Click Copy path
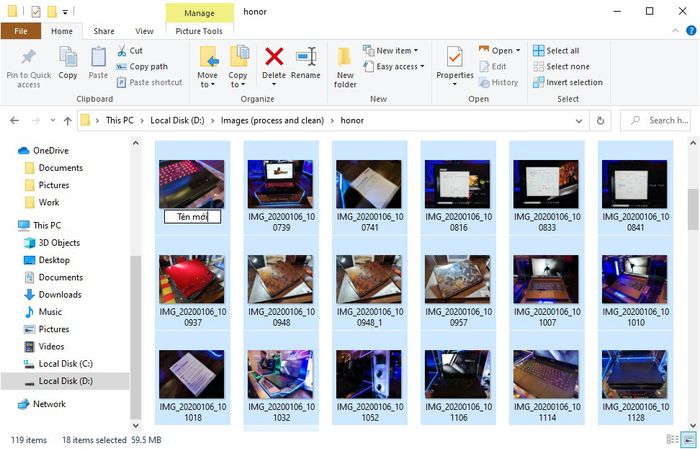The image size is (700, 449). pyautogui.click(x=142, y=67)
